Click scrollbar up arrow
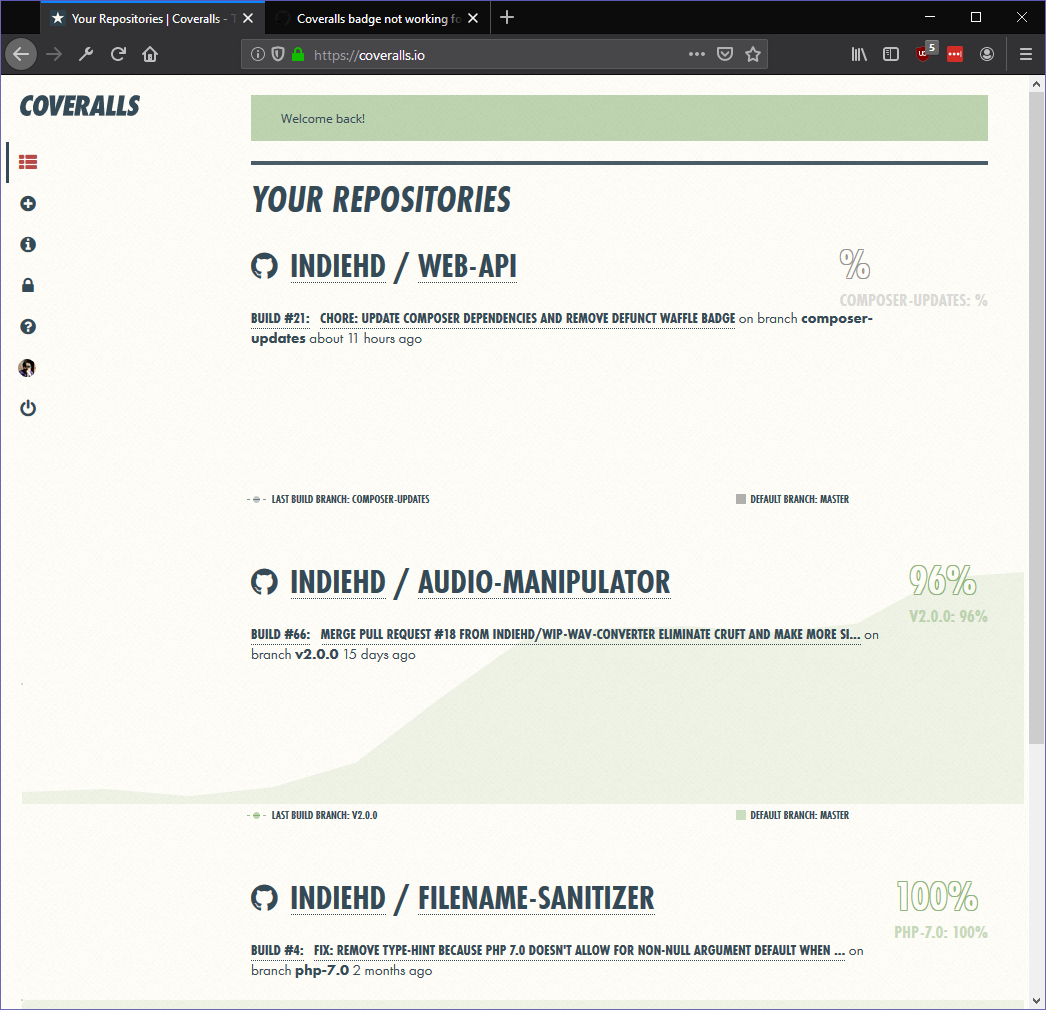Viewport: 1046px width, 1010px height. tap(1036, 84)
